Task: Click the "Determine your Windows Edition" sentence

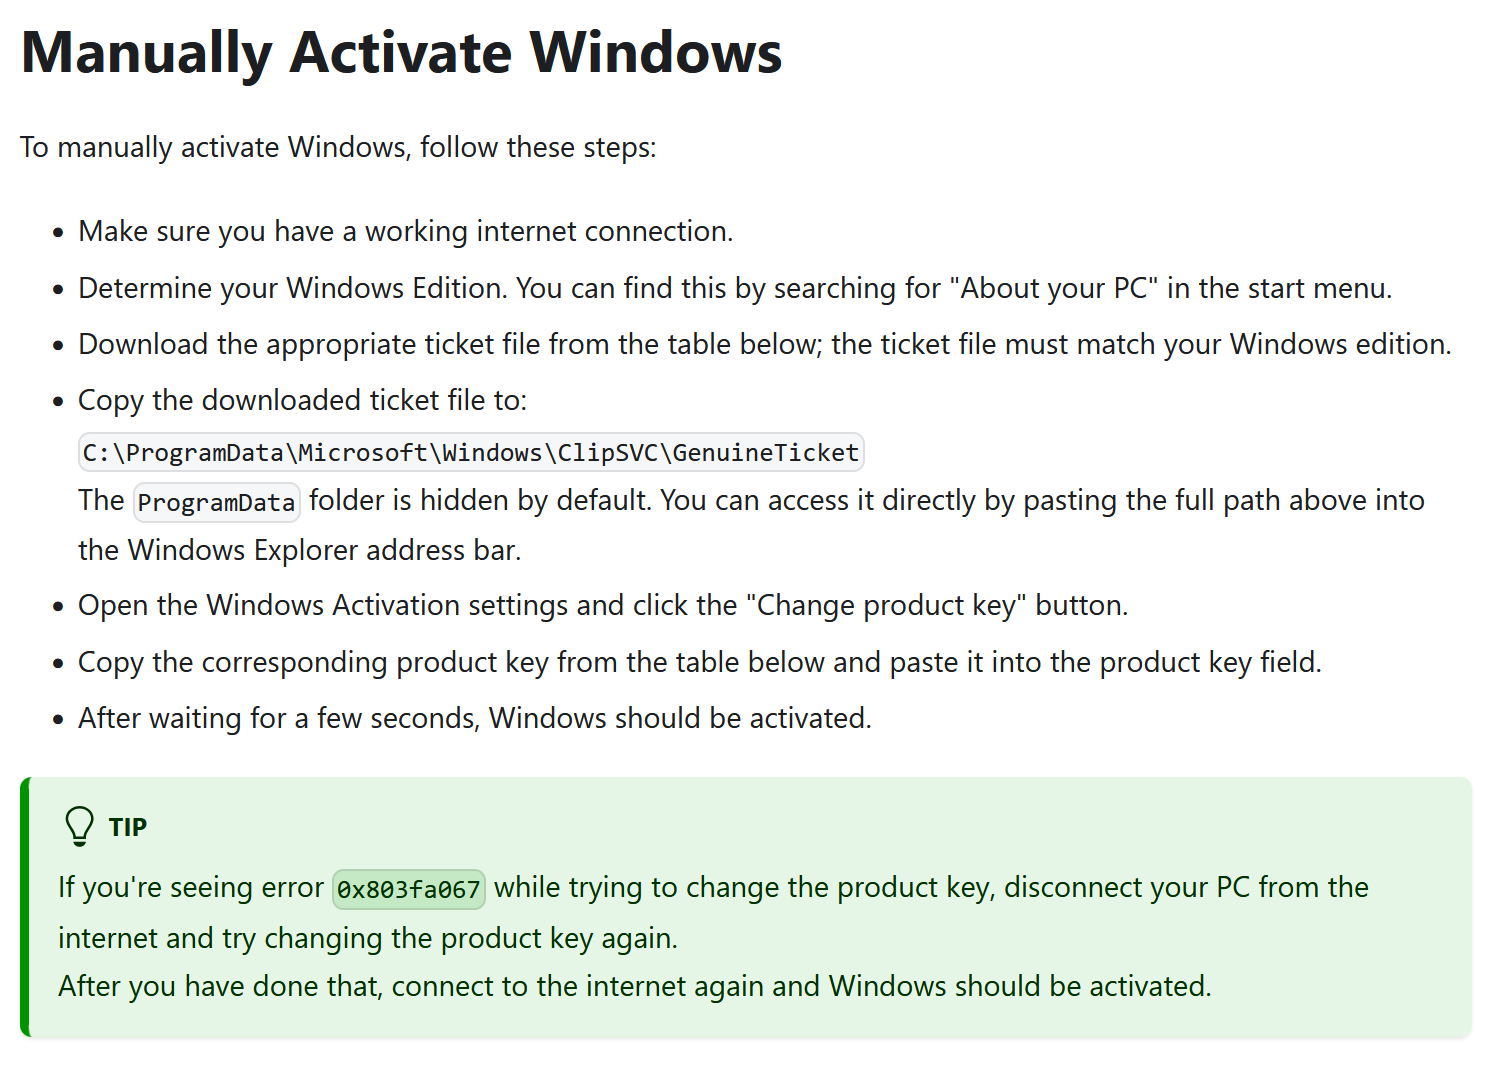Action: click(x=295, y=288)
